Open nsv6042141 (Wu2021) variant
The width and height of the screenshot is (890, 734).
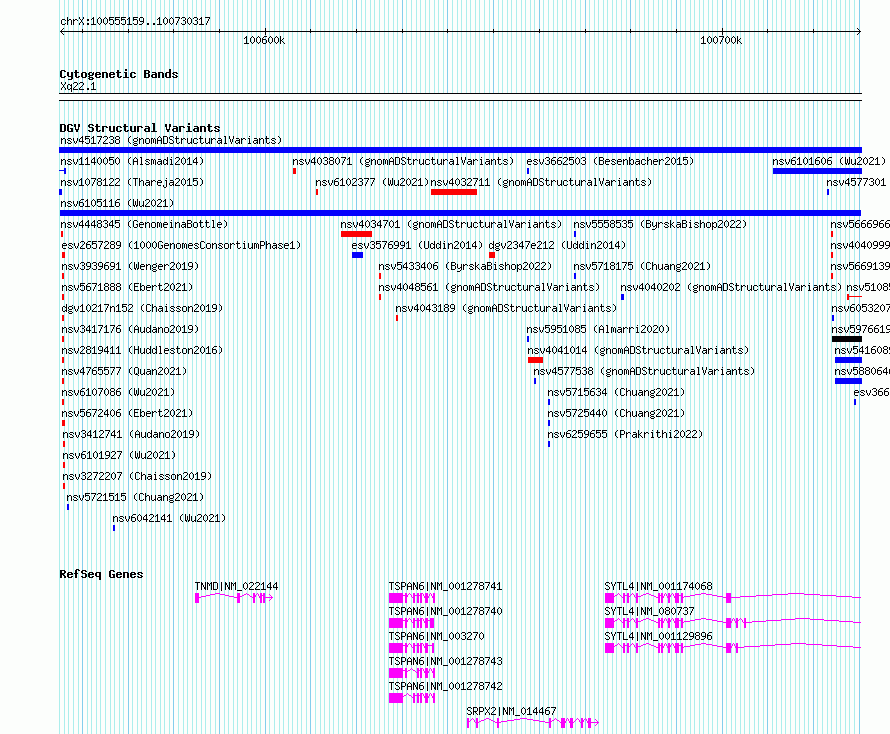169,518
